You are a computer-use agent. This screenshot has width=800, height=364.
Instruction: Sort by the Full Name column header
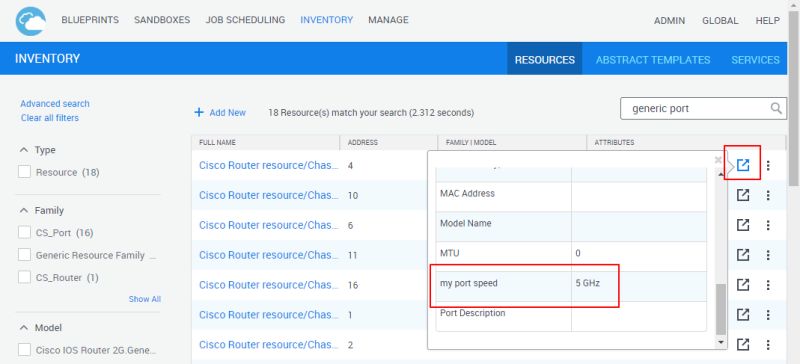[217, 142]
